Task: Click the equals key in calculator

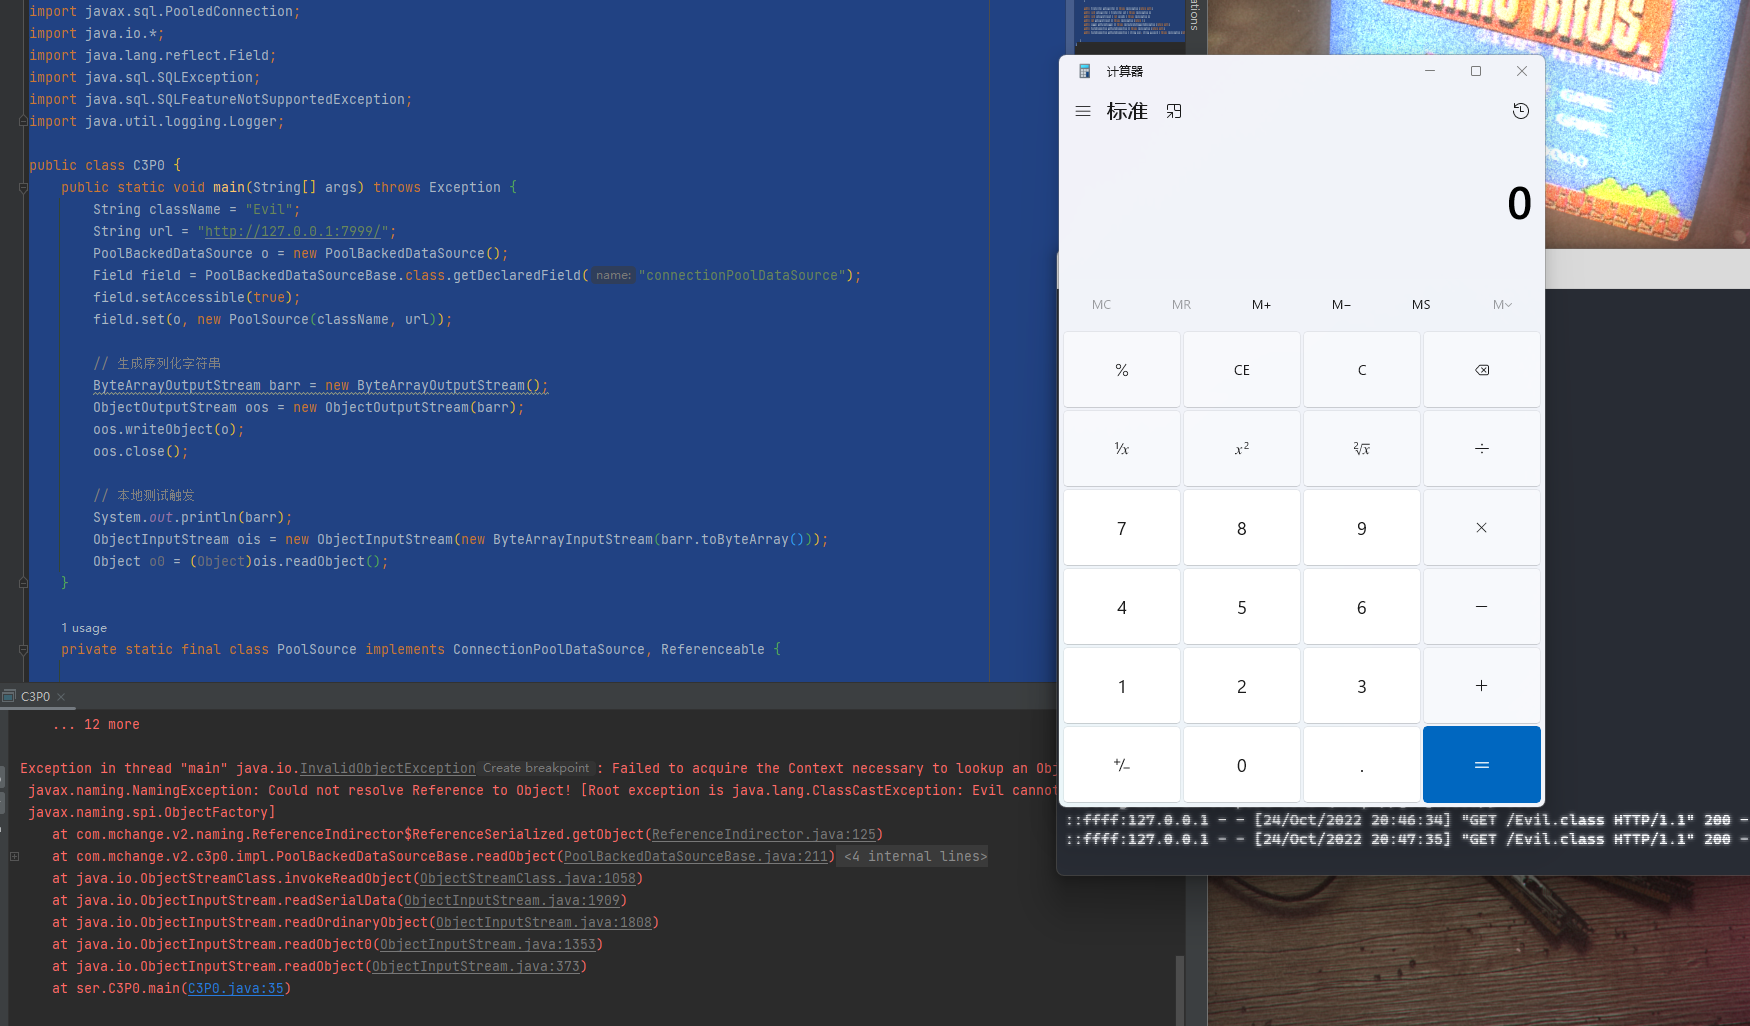Action: click(1482, 765)
